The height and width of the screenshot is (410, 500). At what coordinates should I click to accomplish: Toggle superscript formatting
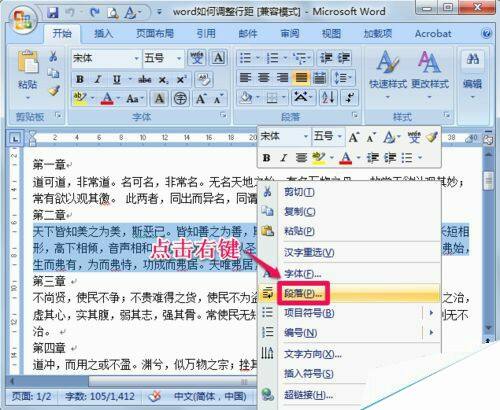point(181,80)
